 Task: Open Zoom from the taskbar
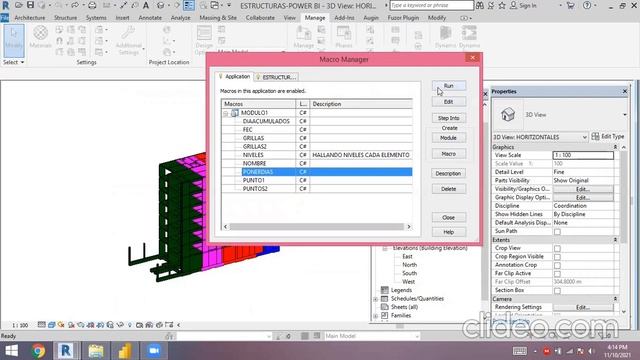(x=154, y=351)
